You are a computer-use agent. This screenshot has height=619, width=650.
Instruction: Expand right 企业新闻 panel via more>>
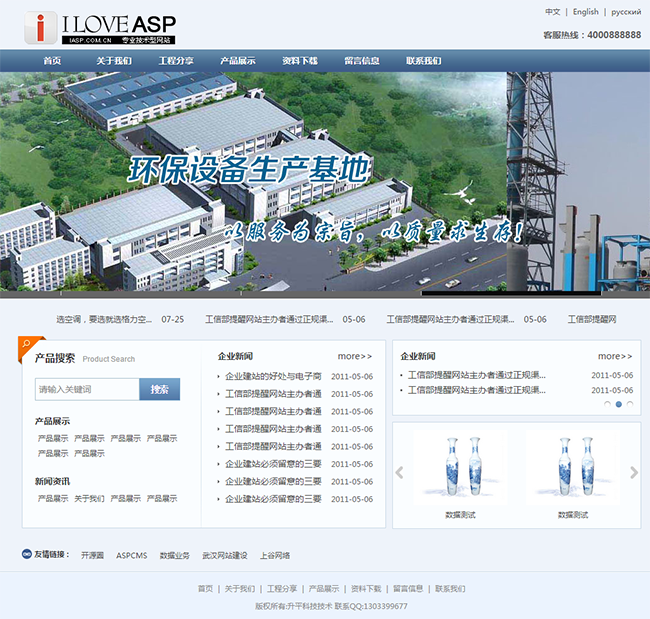[615, 356]
